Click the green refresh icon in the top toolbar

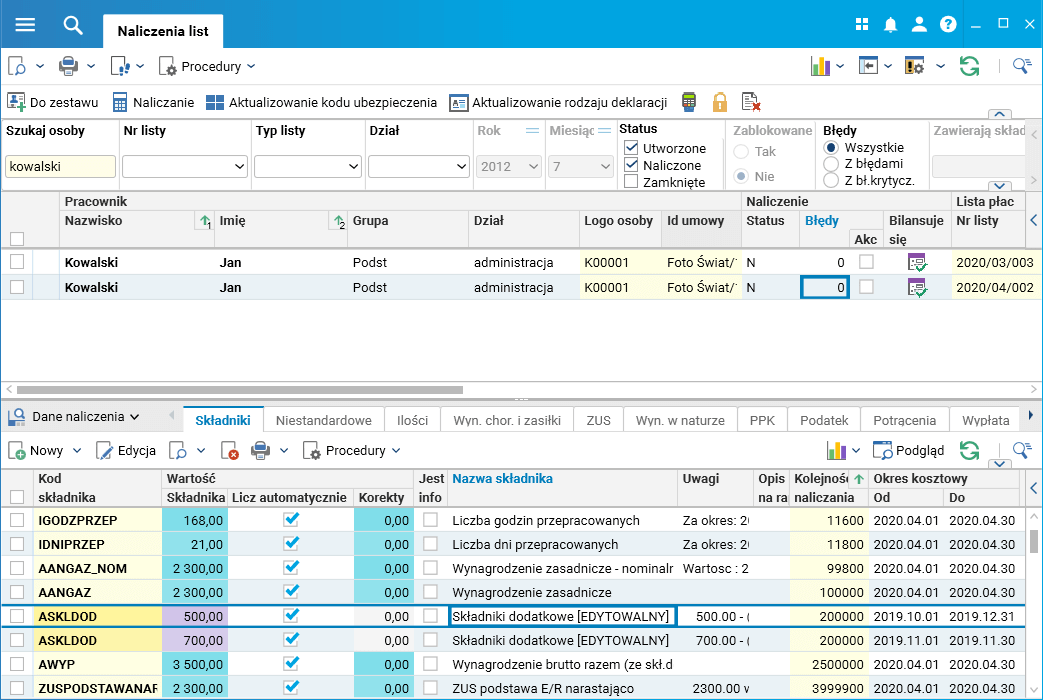969,66
